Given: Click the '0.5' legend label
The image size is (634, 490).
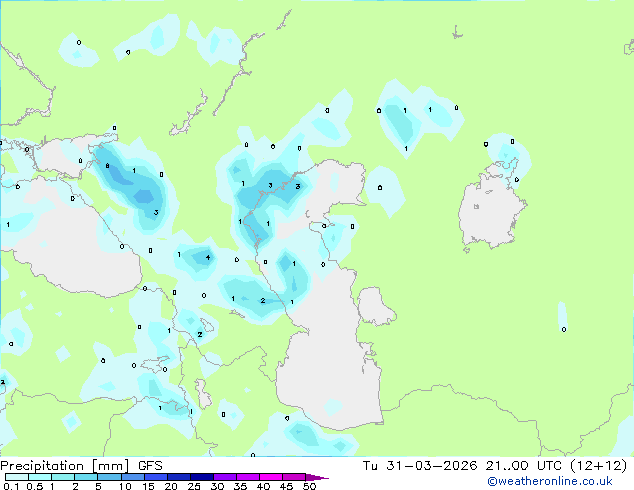Looking at the screenshot, I should tap(34, 486).
